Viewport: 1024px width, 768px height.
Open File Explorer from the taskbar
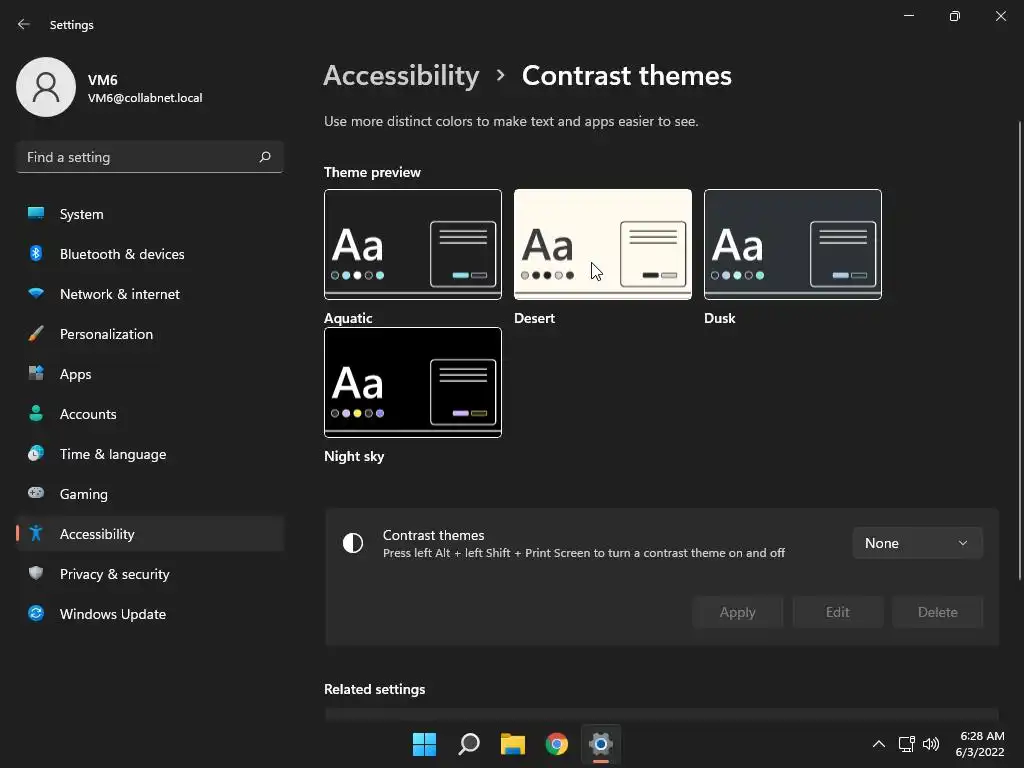point(513,744)
